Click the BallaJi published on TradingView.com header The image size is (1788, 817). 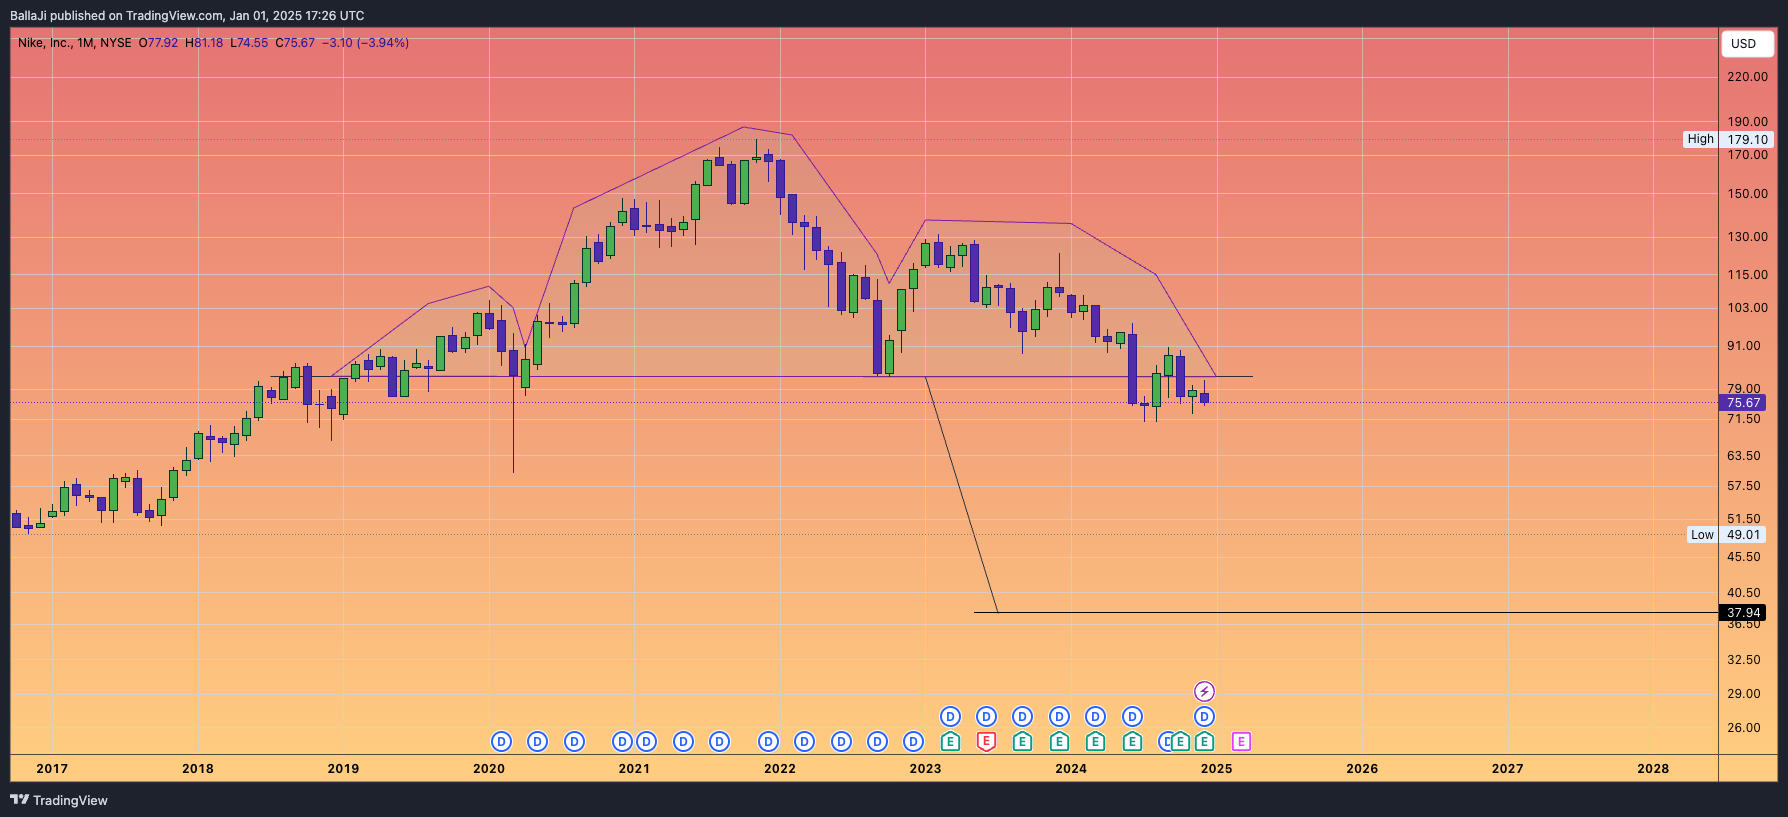click(x=187, y=15)
